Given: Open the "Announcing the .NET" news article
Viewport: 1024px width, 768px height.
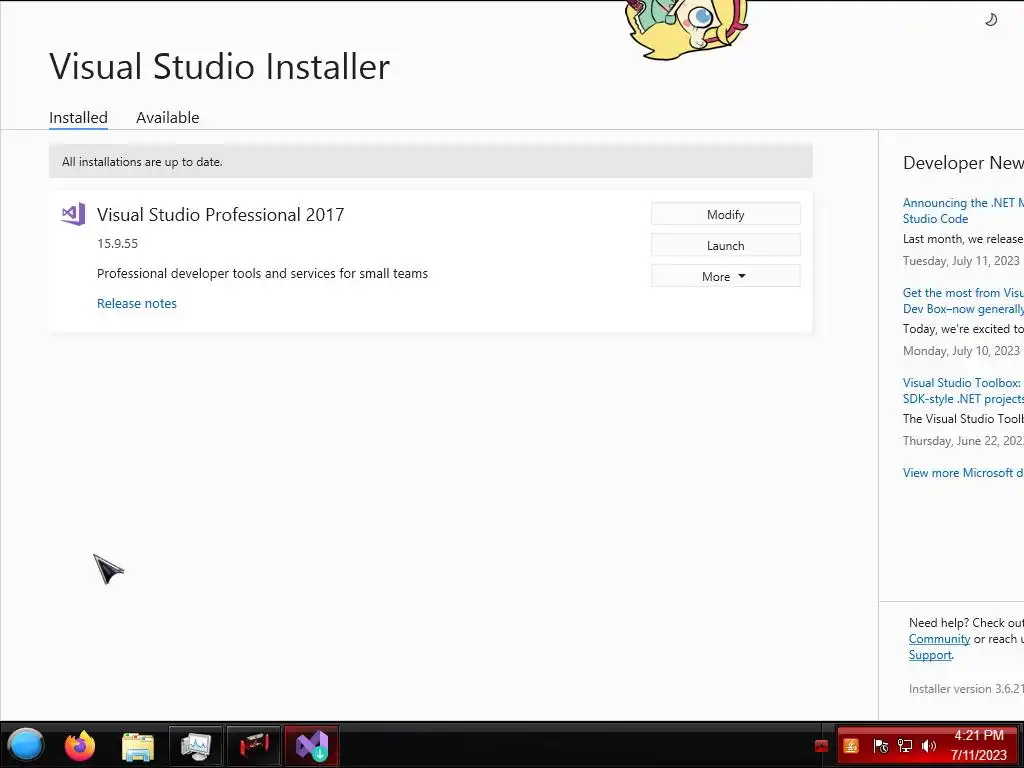Looking at the screenshot, I should tap(963, 210).
